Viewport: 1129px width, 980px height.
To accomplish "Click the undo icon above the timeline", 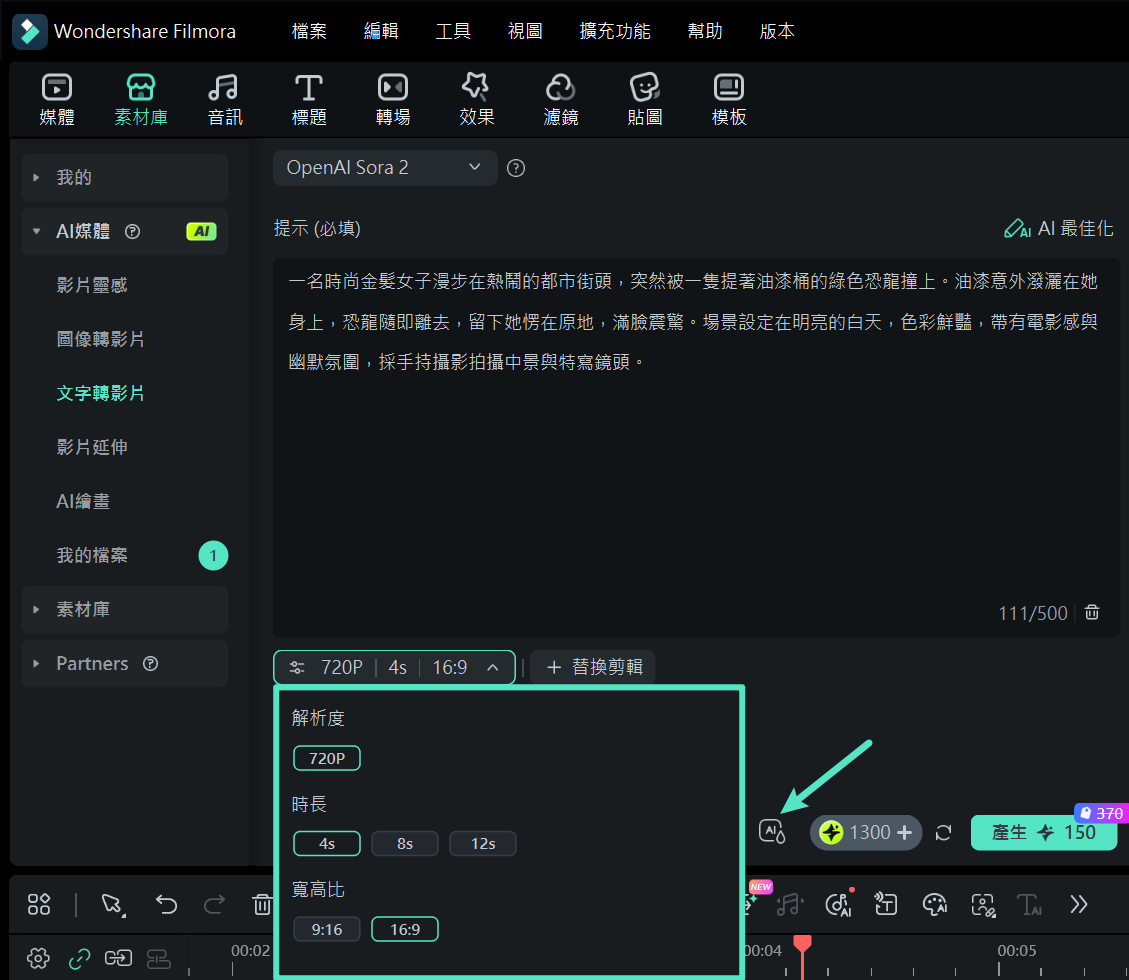I will pos(167,904).
